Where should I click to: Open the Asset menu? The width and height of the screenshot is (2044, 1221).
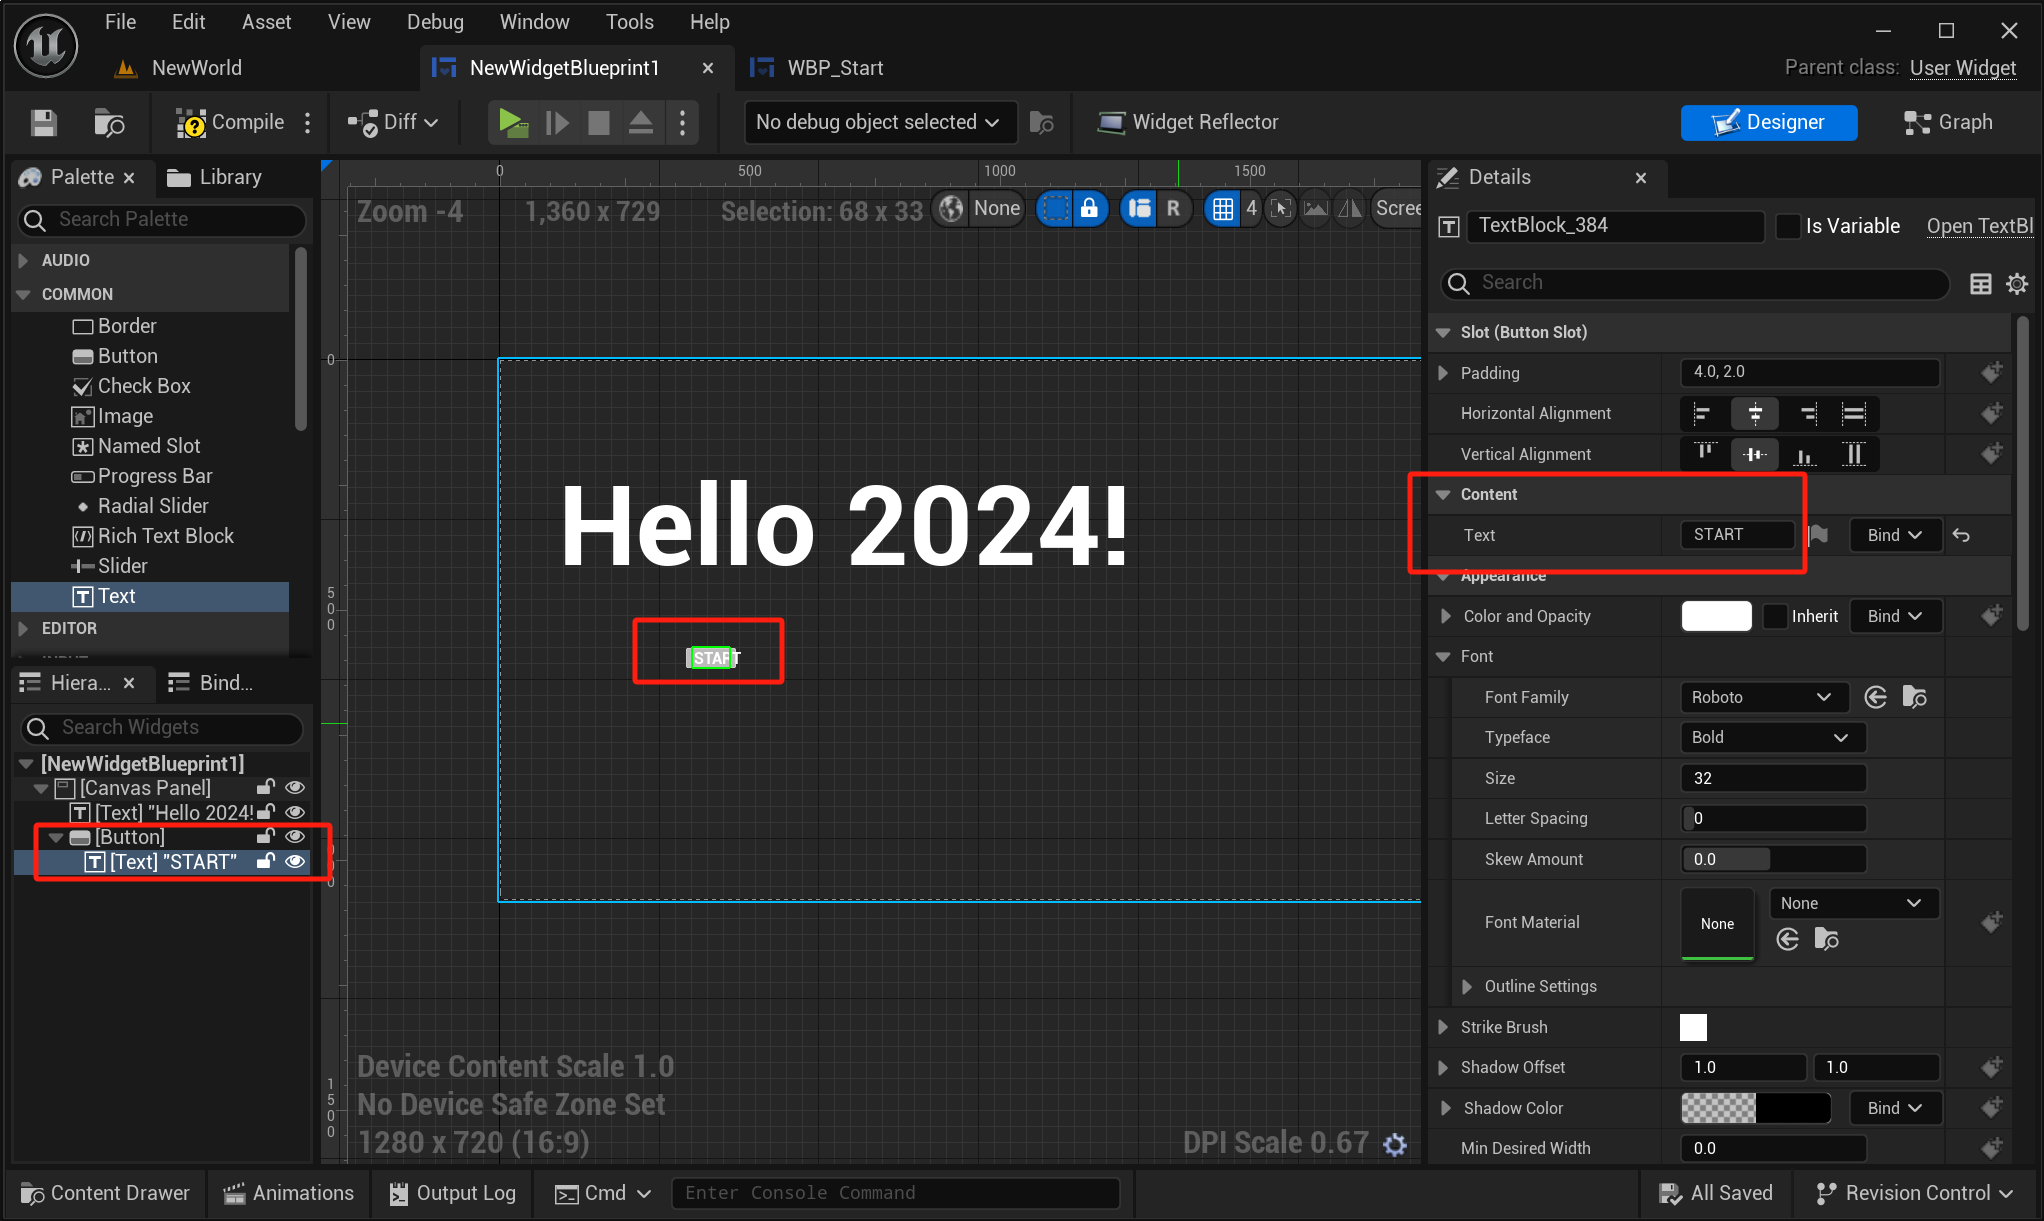266,22
